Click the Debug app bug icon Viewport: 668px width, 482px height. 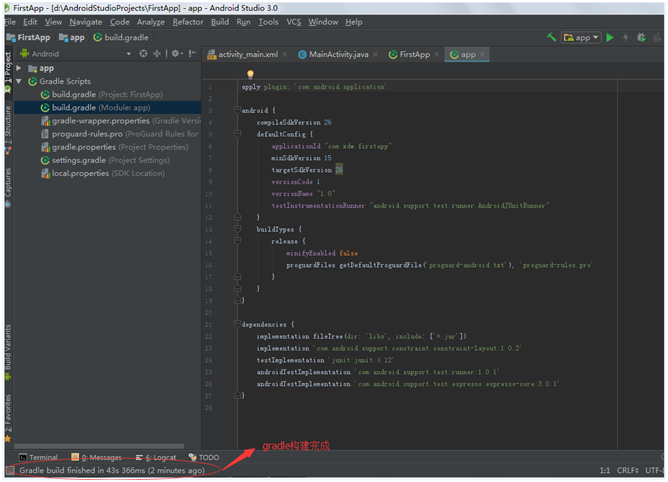coord(641,37)
